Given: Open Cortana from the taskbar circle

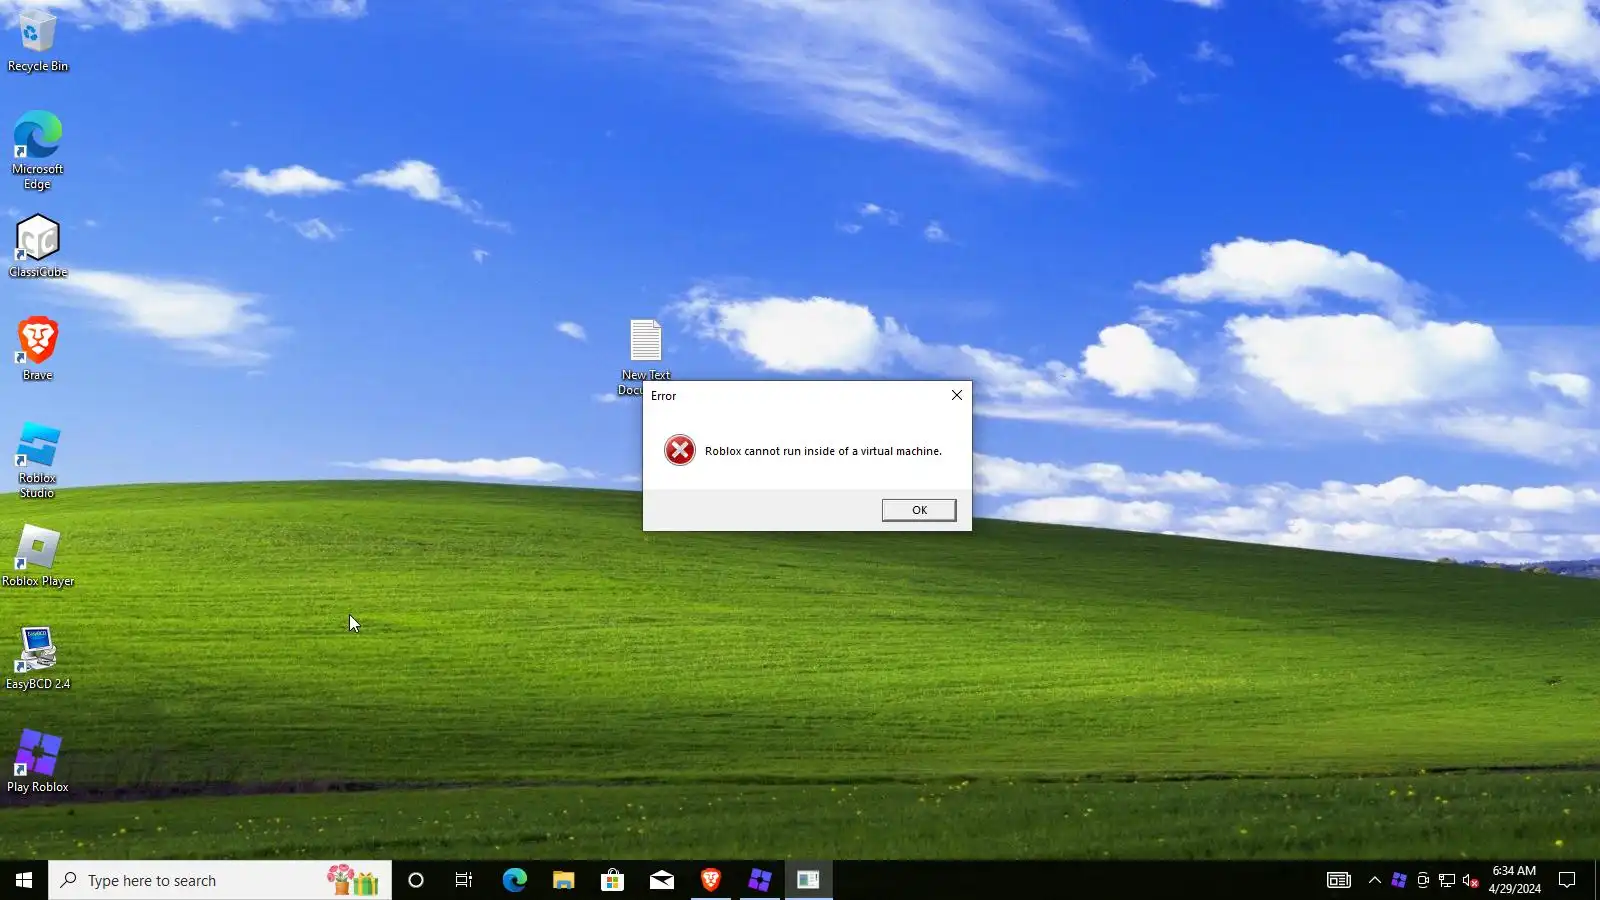Looking at the screenshot, I should [416, 880].
